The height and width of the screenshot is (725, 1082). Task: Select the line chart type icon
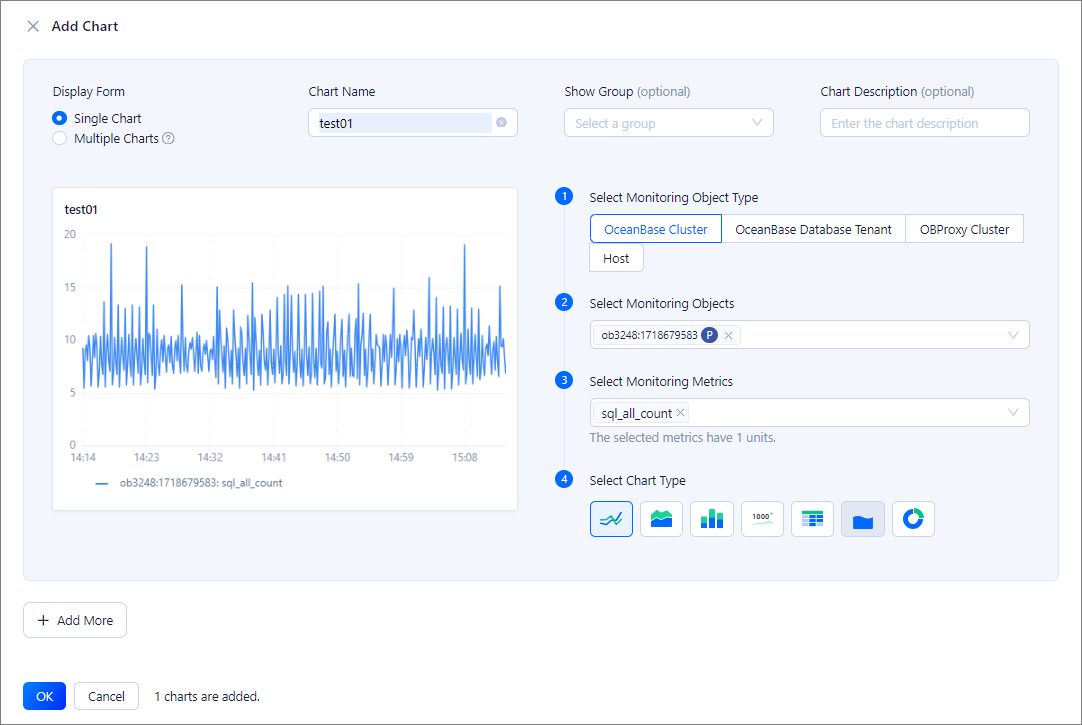tap(611, 519)
